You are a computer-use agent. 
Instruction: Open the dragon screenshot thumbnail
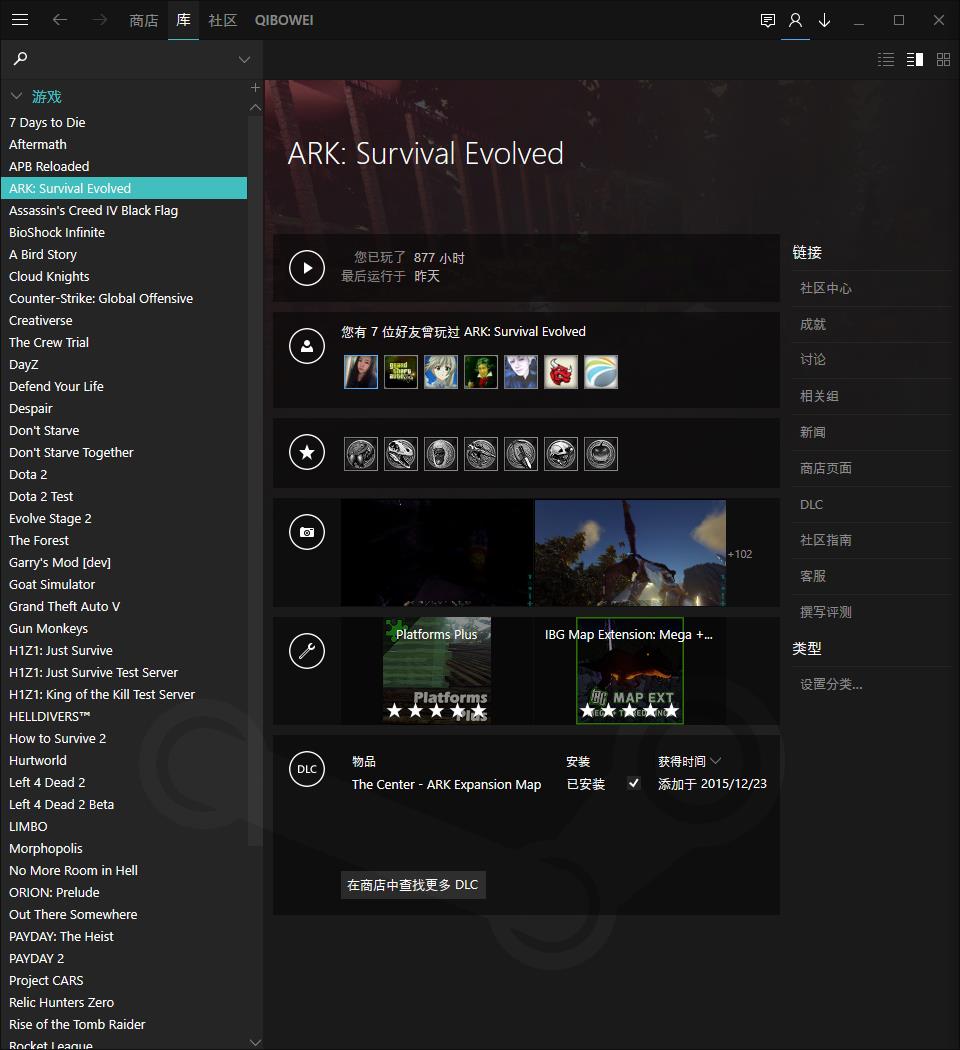[630, 553]
